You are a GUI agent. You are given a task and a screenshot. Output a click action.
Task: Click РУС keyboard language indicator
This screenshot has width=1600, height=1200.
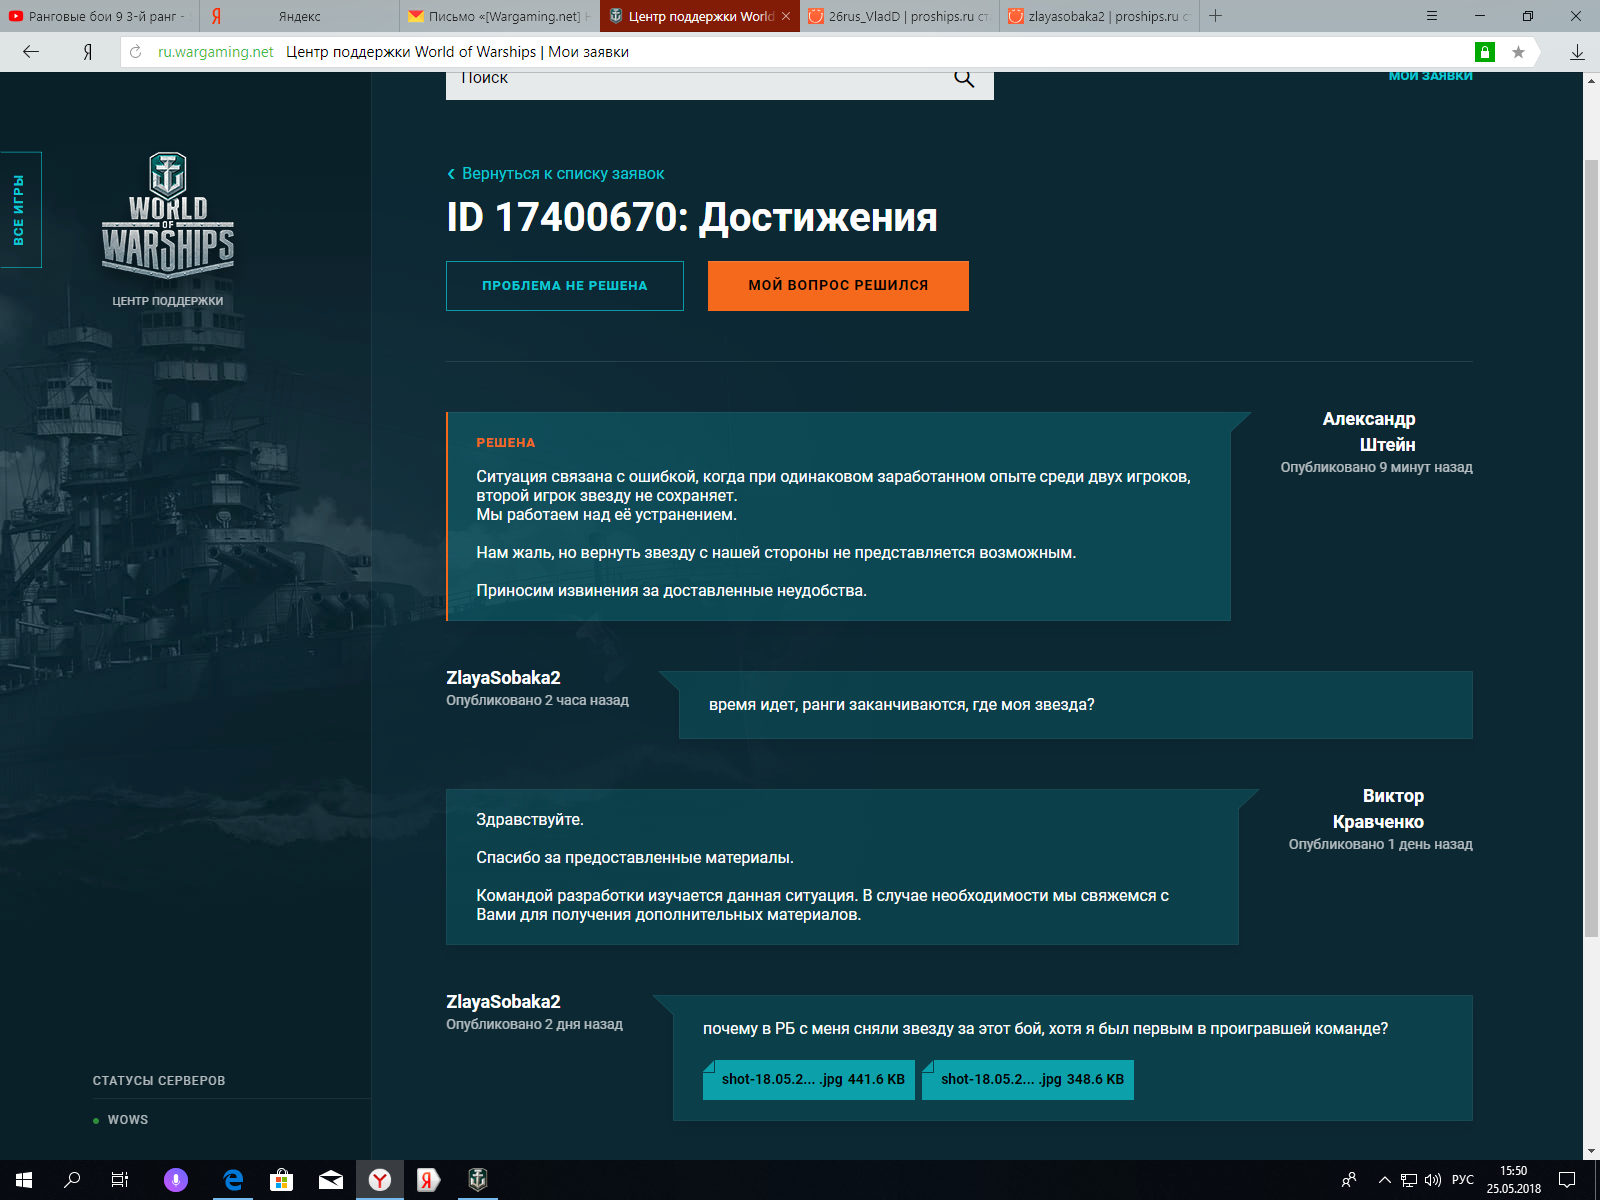point(1463,1180)
